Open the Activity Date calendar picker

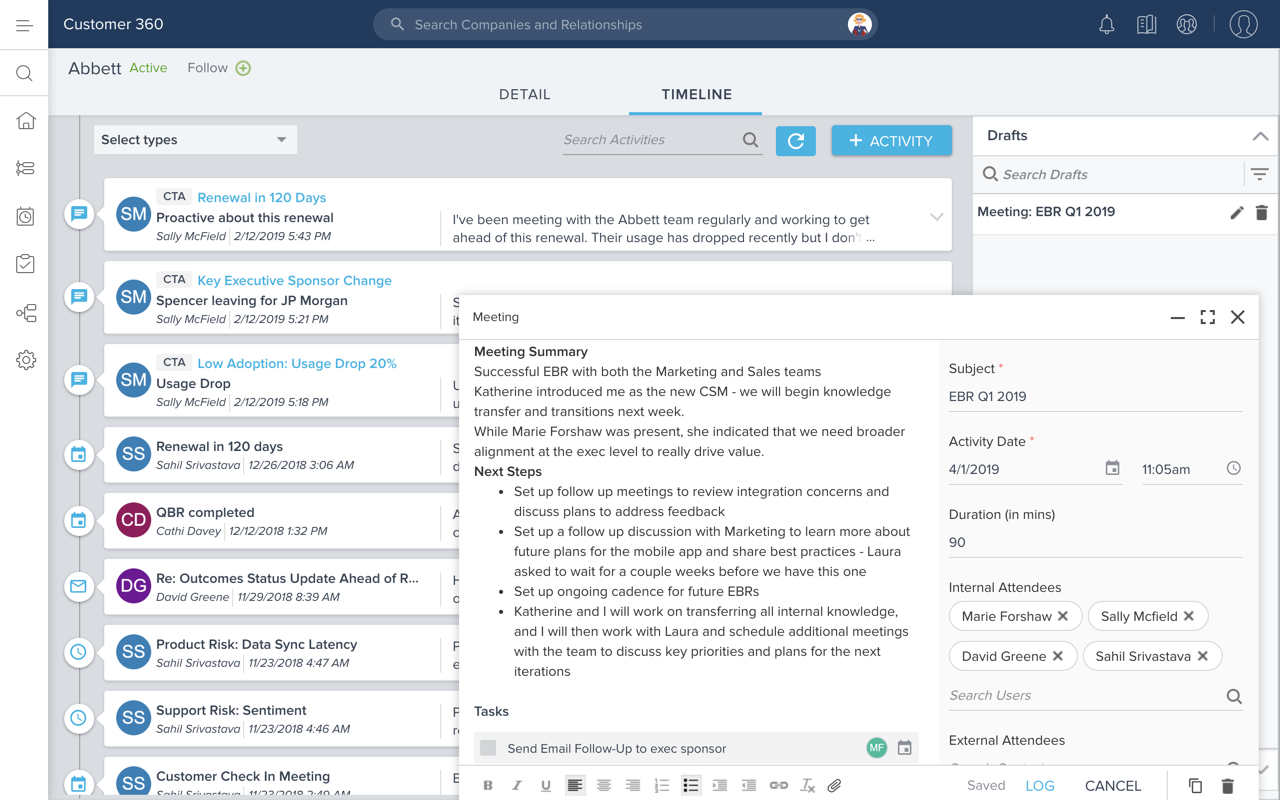(x=1112, y=468)
